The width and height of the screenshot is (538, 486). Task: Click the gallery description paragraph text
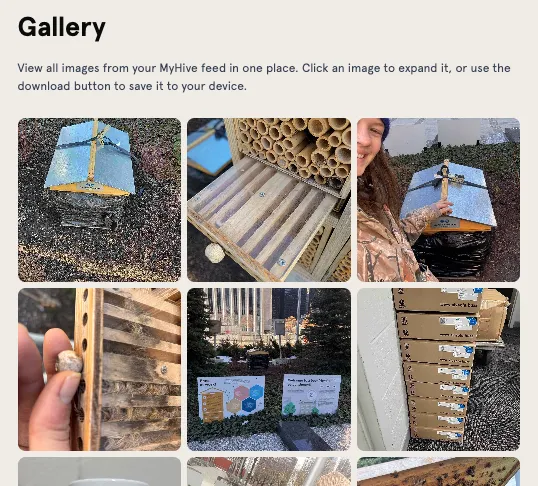point(264,77)
